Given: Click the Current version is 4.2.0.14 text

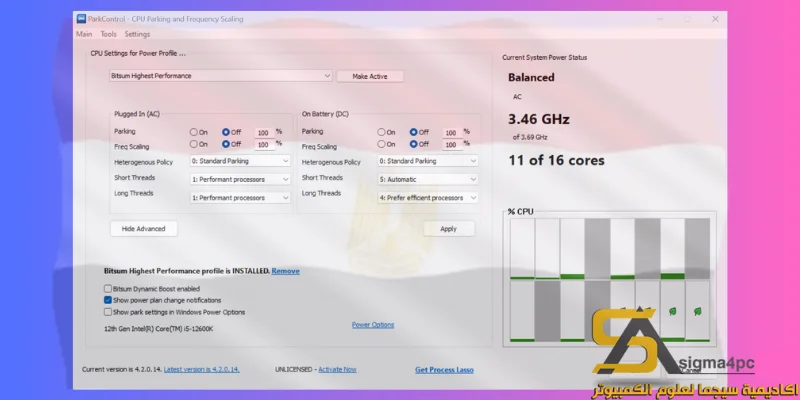Looking at the screenshot, I should pyautogui.click(x=122, y=369).
